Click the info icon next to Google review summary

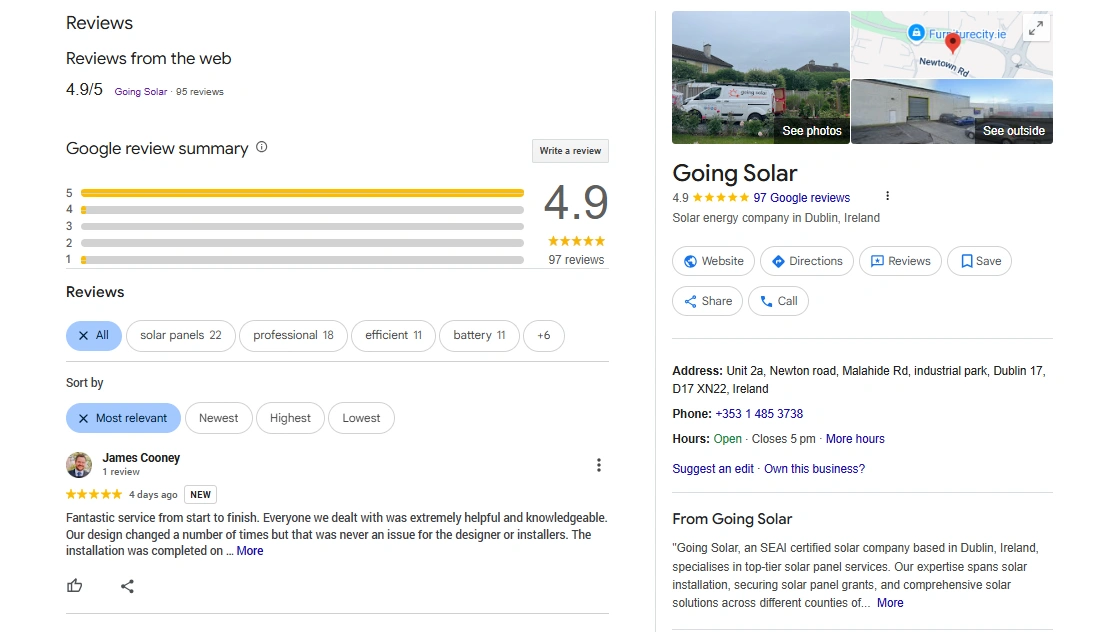tap(262, 147)
